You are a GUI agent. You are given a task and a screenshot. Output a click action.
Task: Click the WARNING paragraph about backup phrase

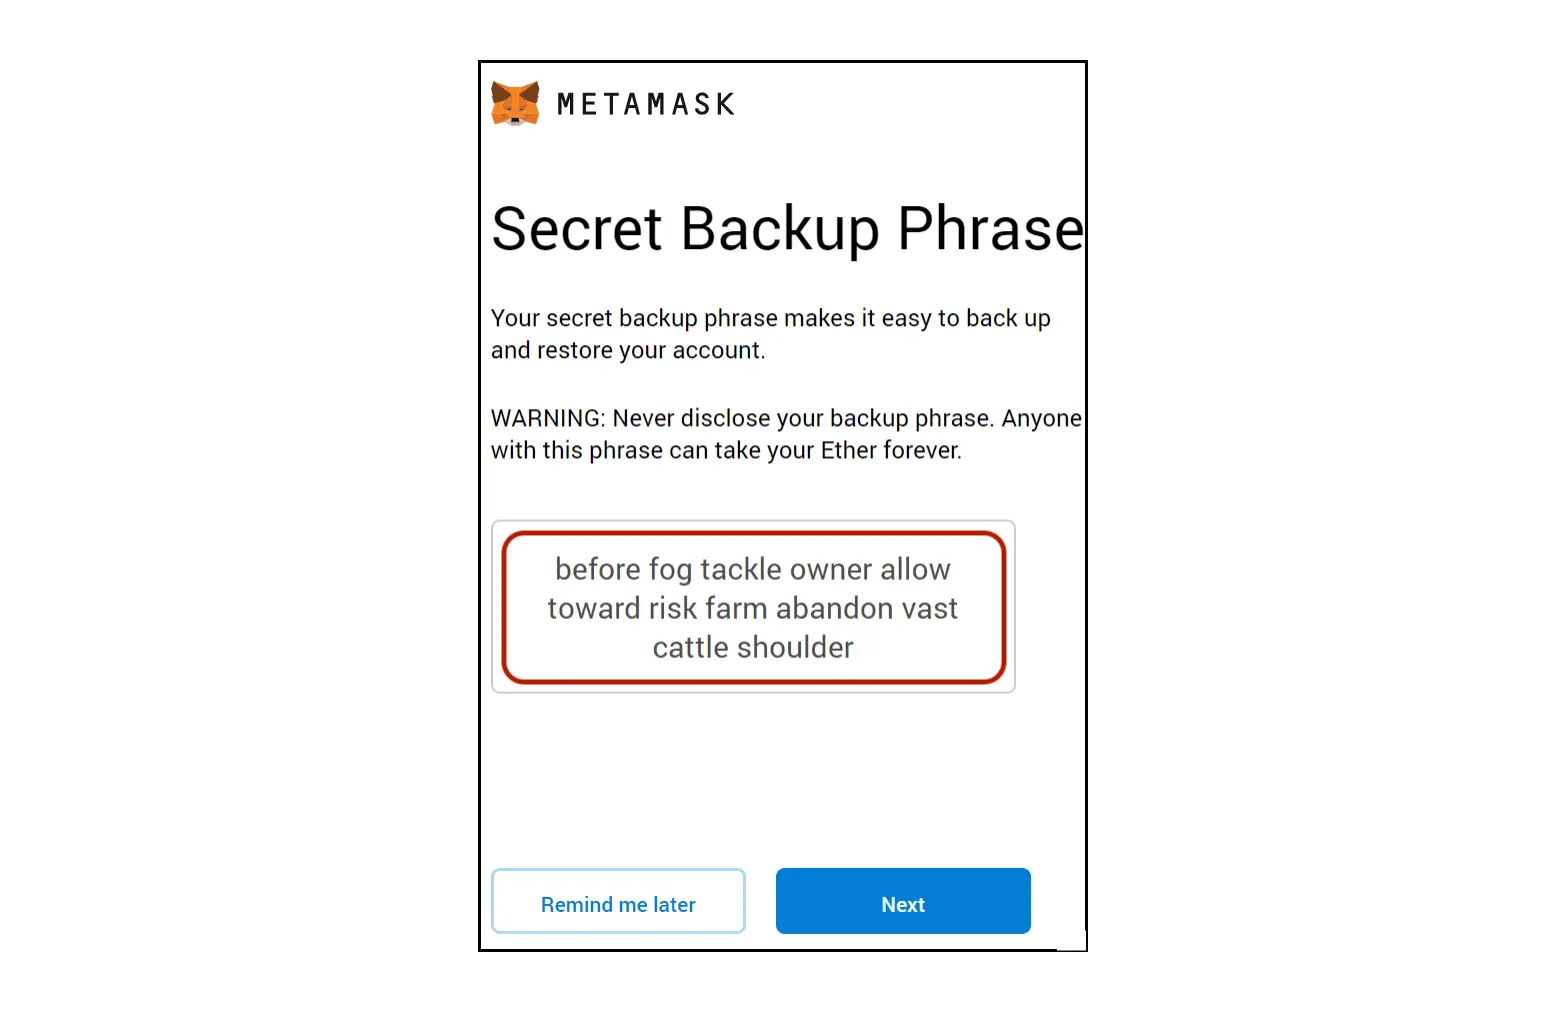click(786, 434)
